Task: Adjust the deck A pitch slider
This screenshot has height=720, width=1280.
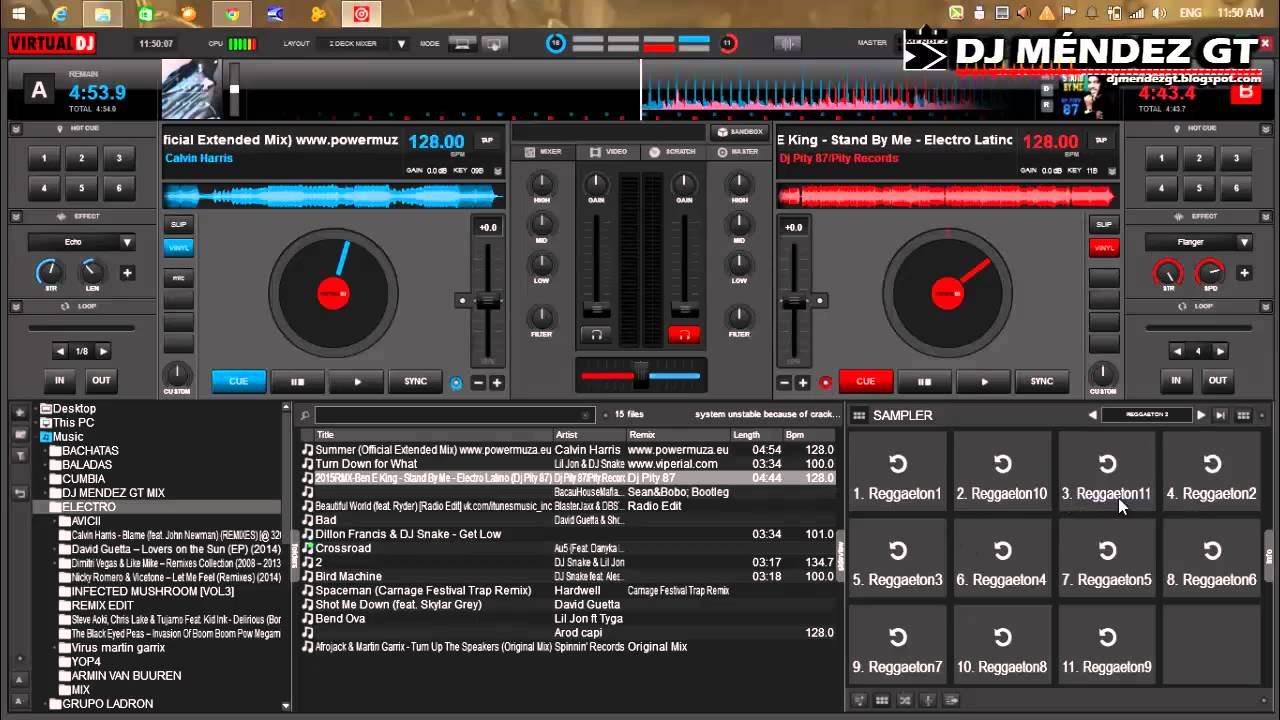Action: 487,300
